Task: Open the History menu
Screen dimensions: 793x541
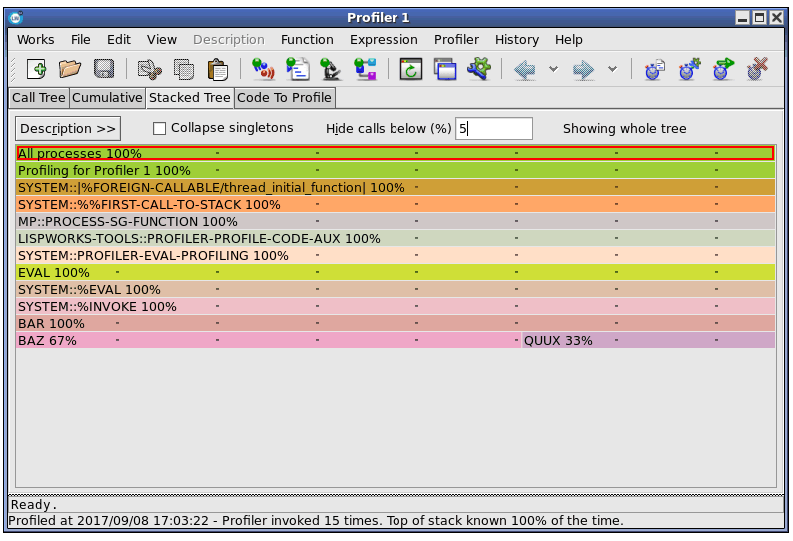Action: (x=517, y=39)
